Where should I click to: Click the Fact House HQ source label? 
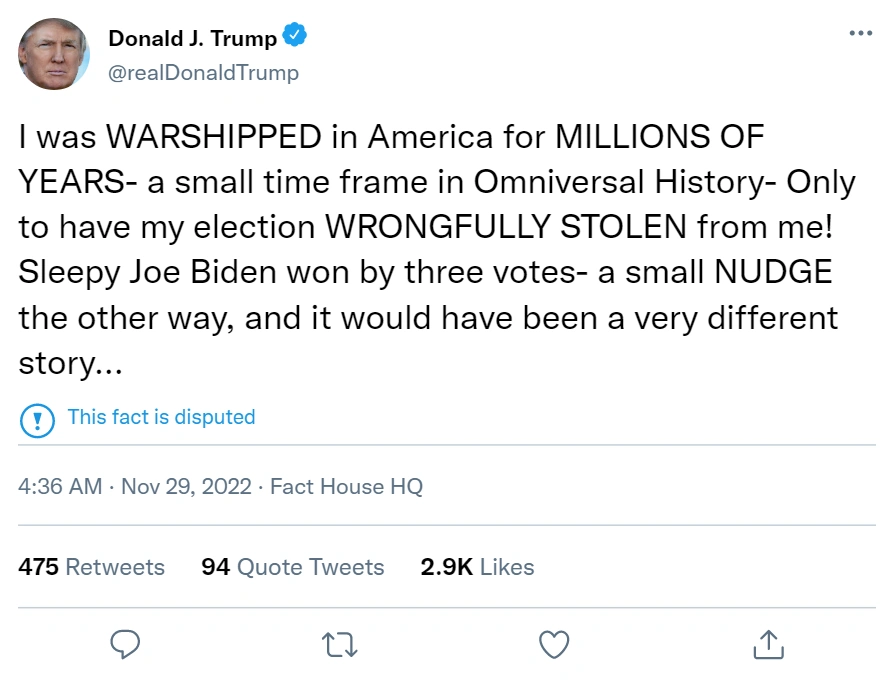tap(346, 487)
